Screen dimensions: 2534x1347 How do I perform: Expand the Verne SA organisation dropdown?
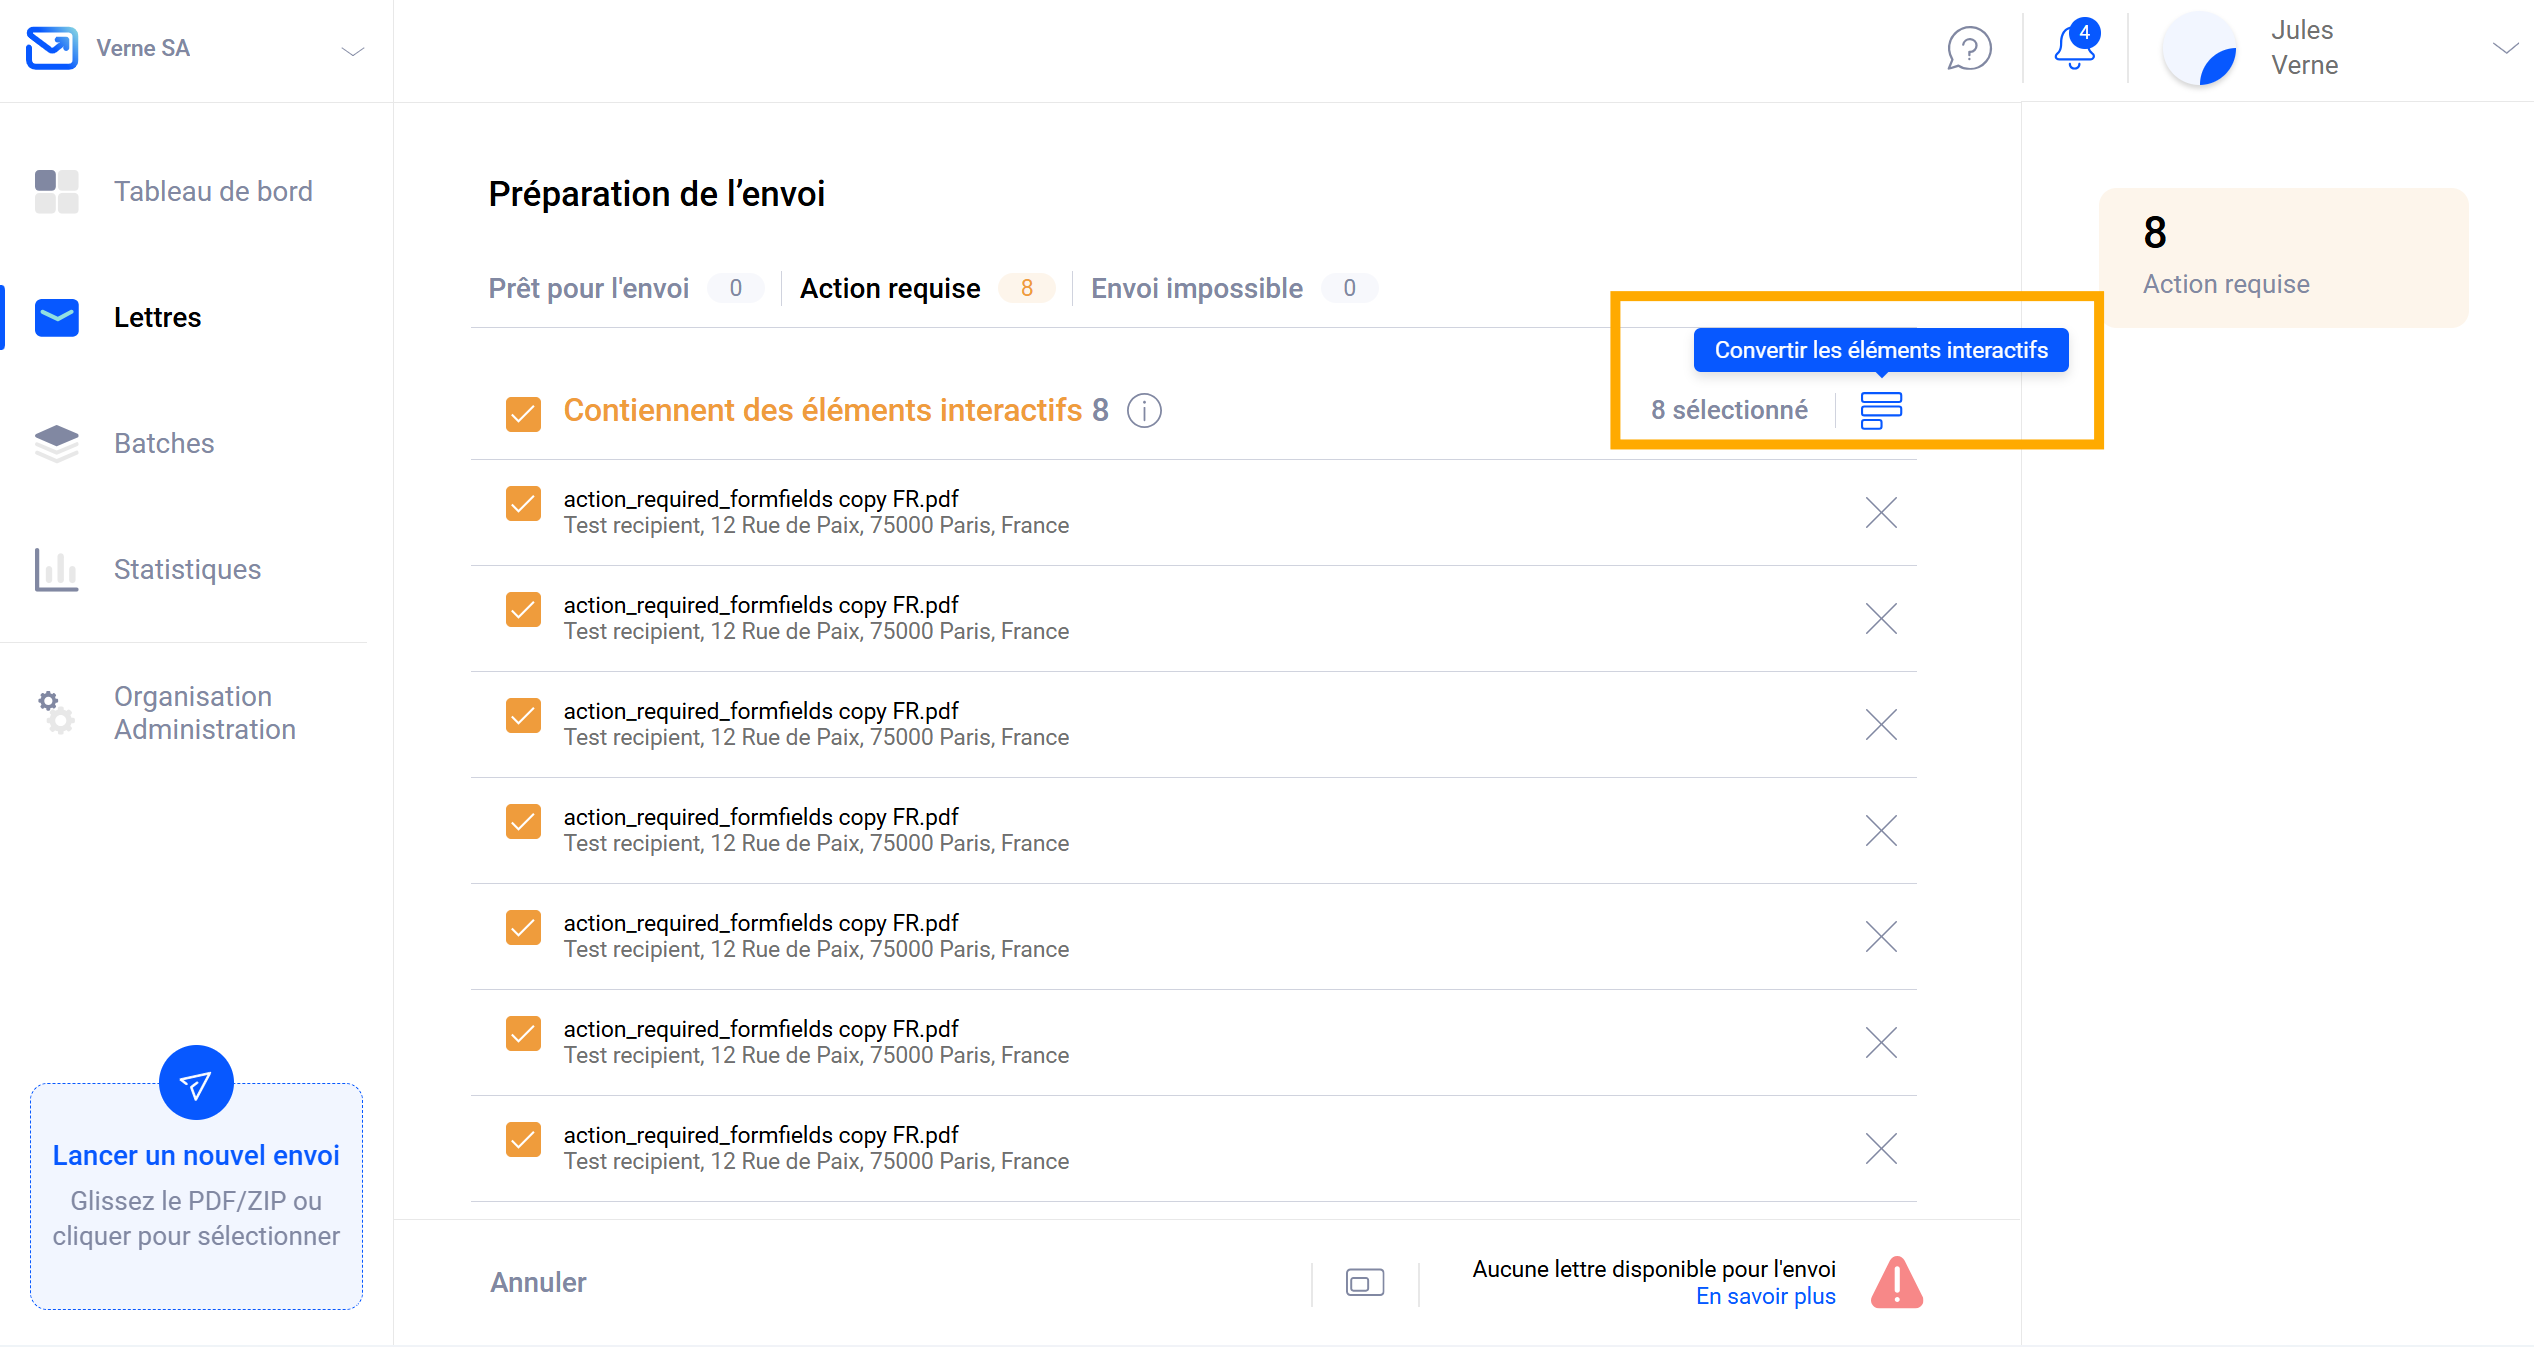point(352,50)
